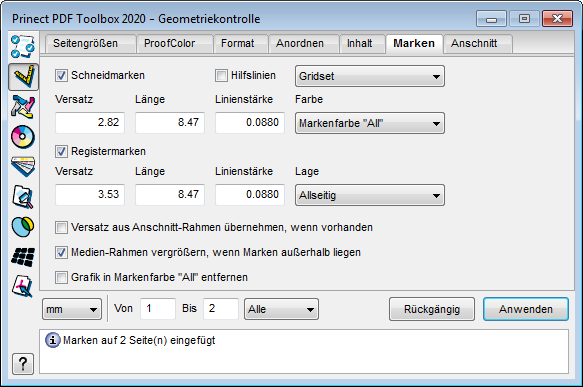Select the Geometry control ruler icon

click(23, 77)
